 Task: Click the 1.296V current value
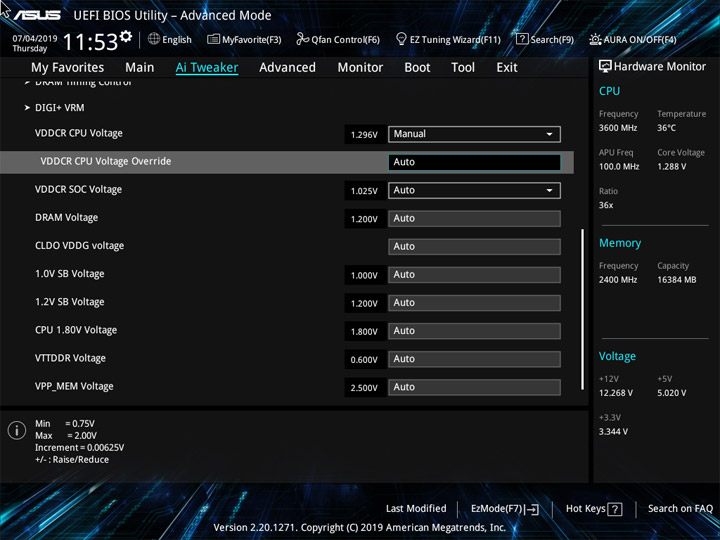[364, 135]
